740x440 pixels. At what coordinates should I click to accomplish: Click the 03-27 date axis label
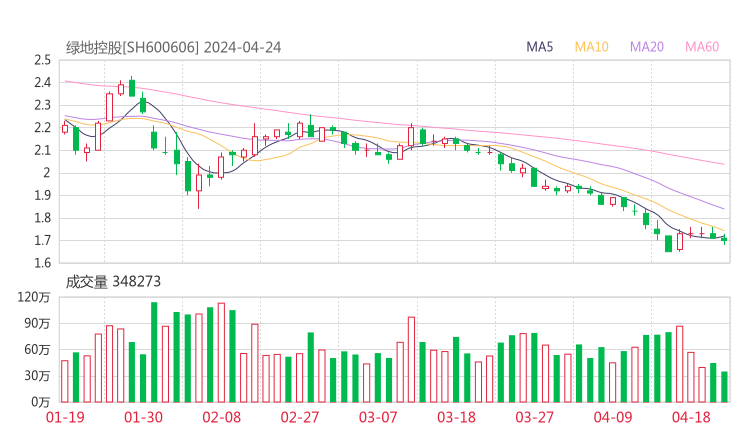[x=534, y=417]
